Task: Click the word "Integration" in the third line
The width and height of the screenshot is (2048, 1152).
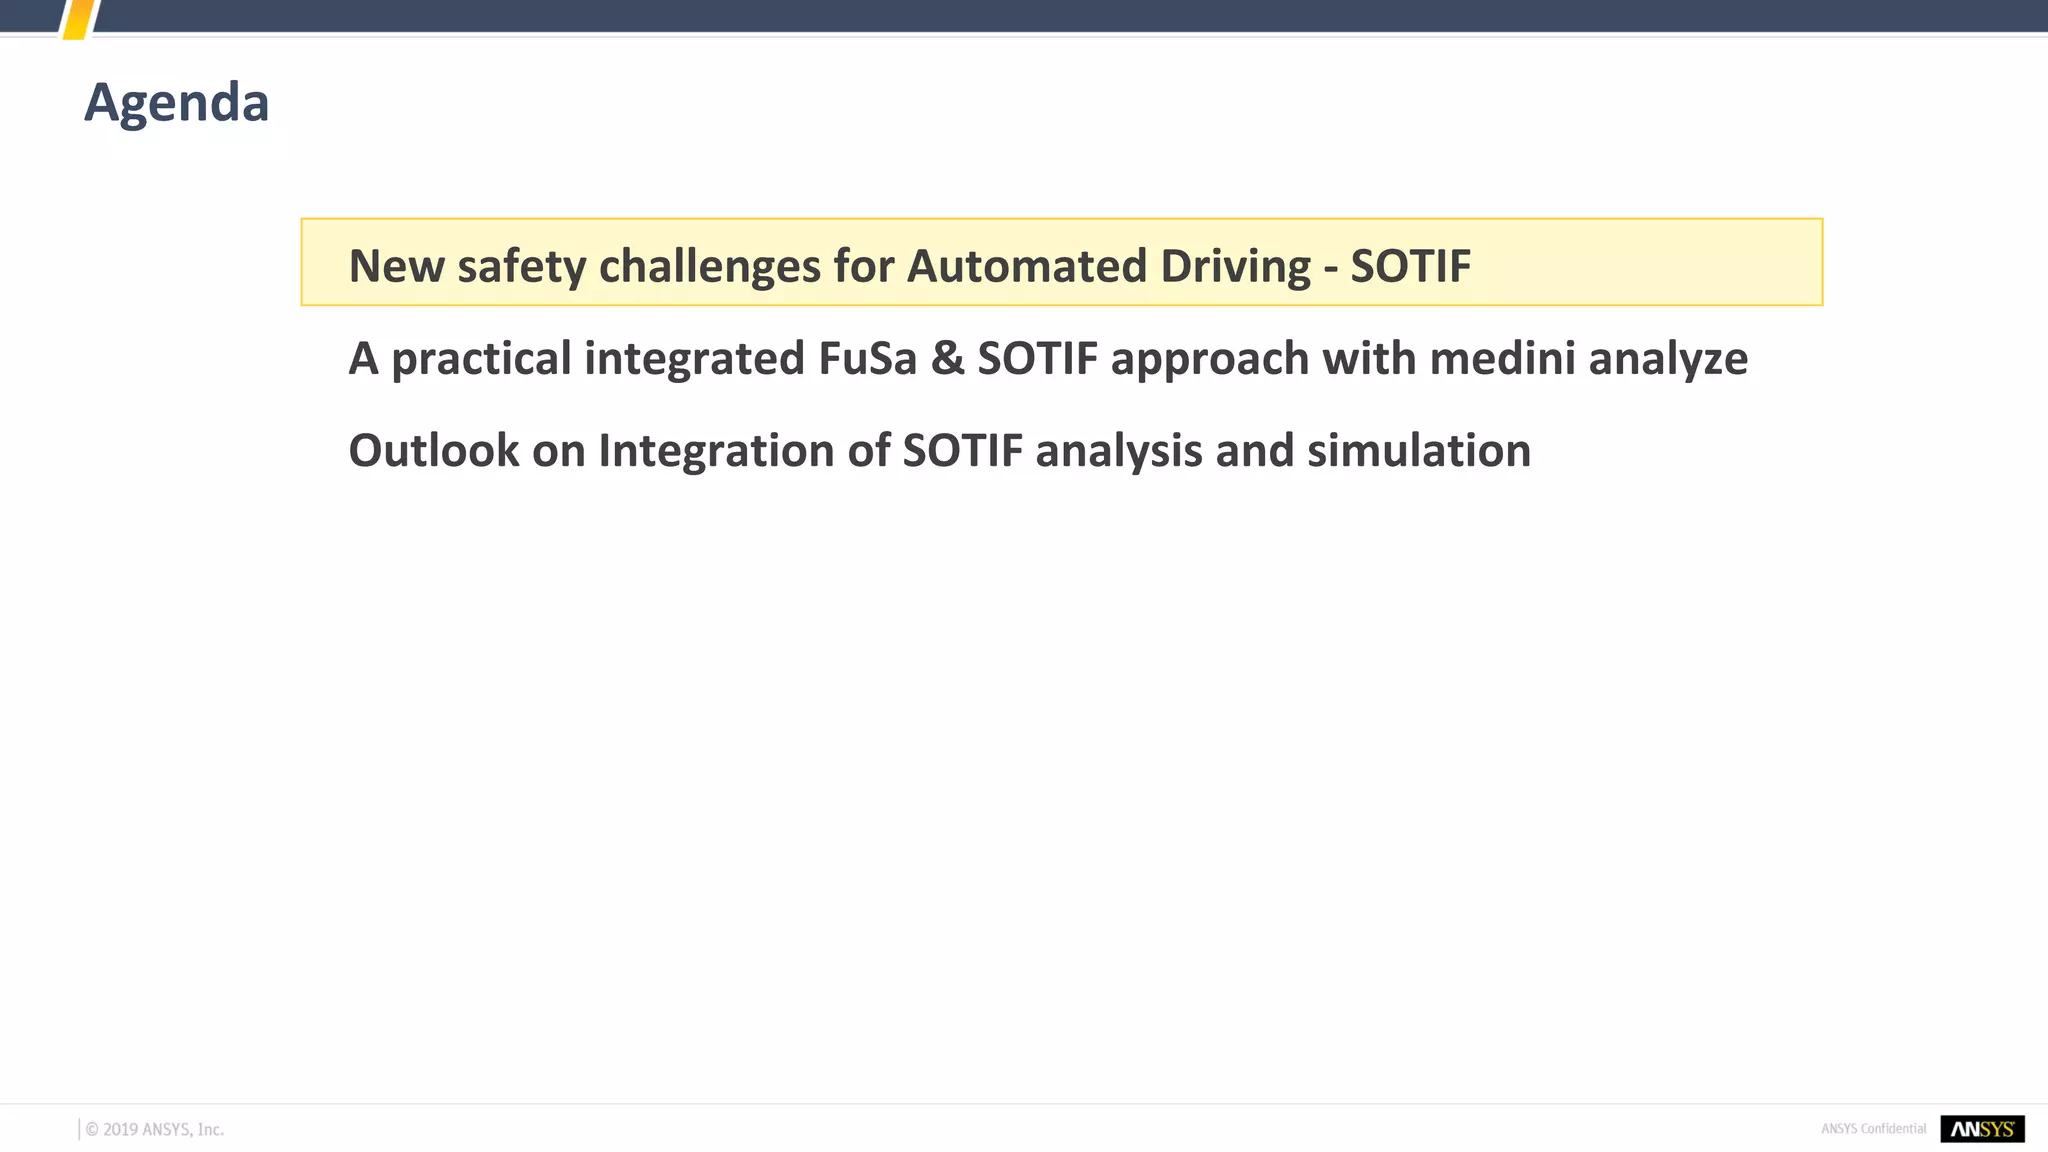Action: pos(716,451)
